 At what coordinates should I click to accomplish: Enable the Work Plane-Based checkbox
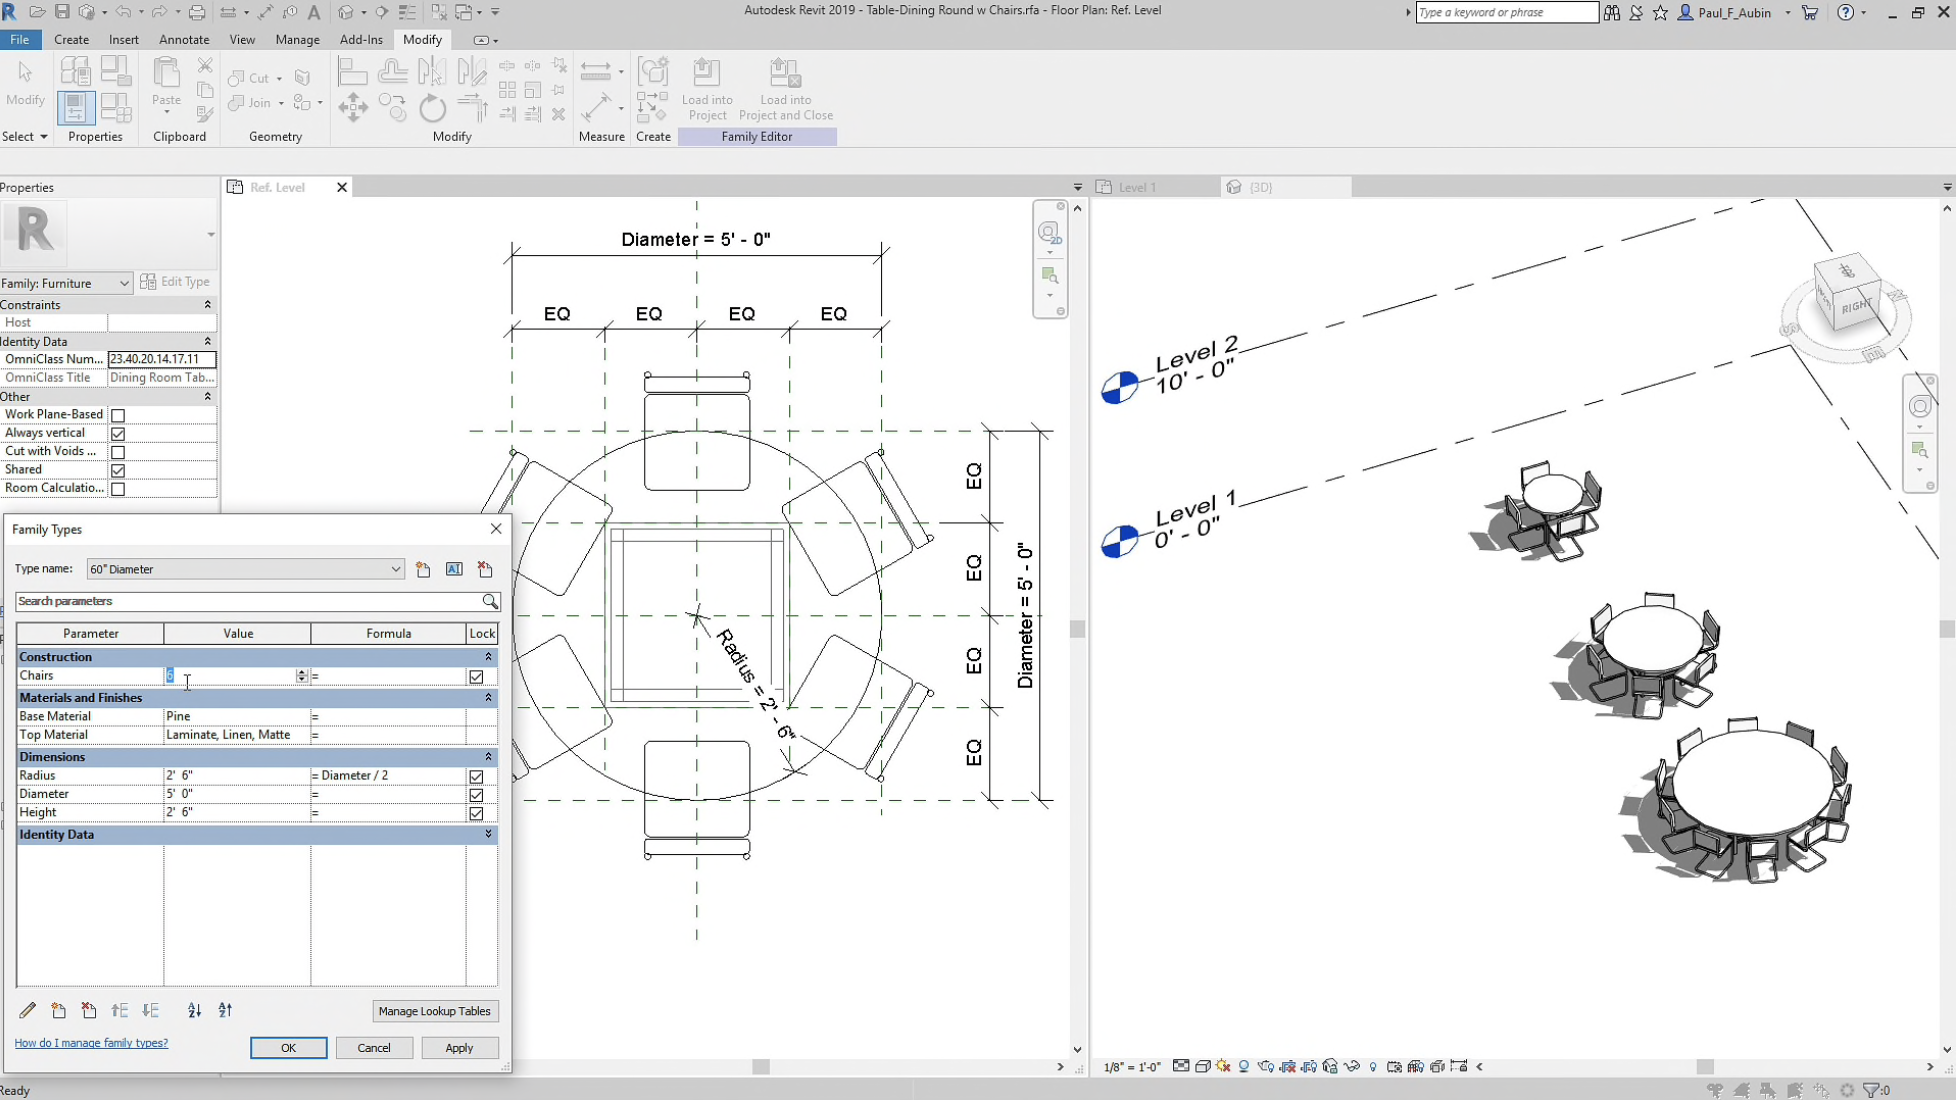click(x=118, y=414)
